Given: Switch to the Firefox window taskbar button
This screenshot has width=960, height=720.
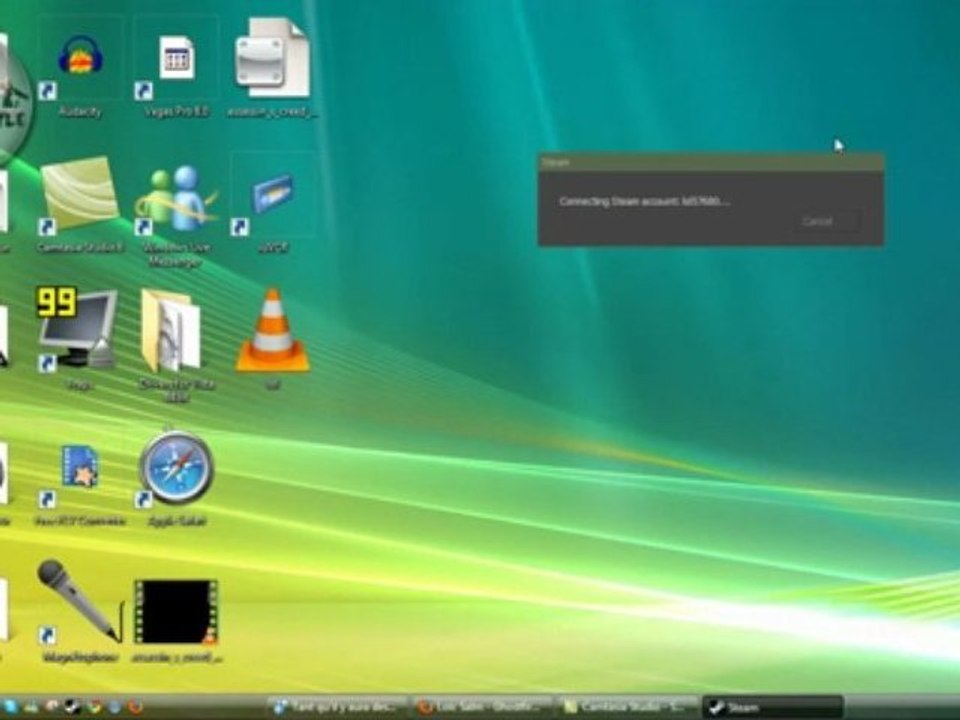Looking at the screenshot, I should click(483, 707).
